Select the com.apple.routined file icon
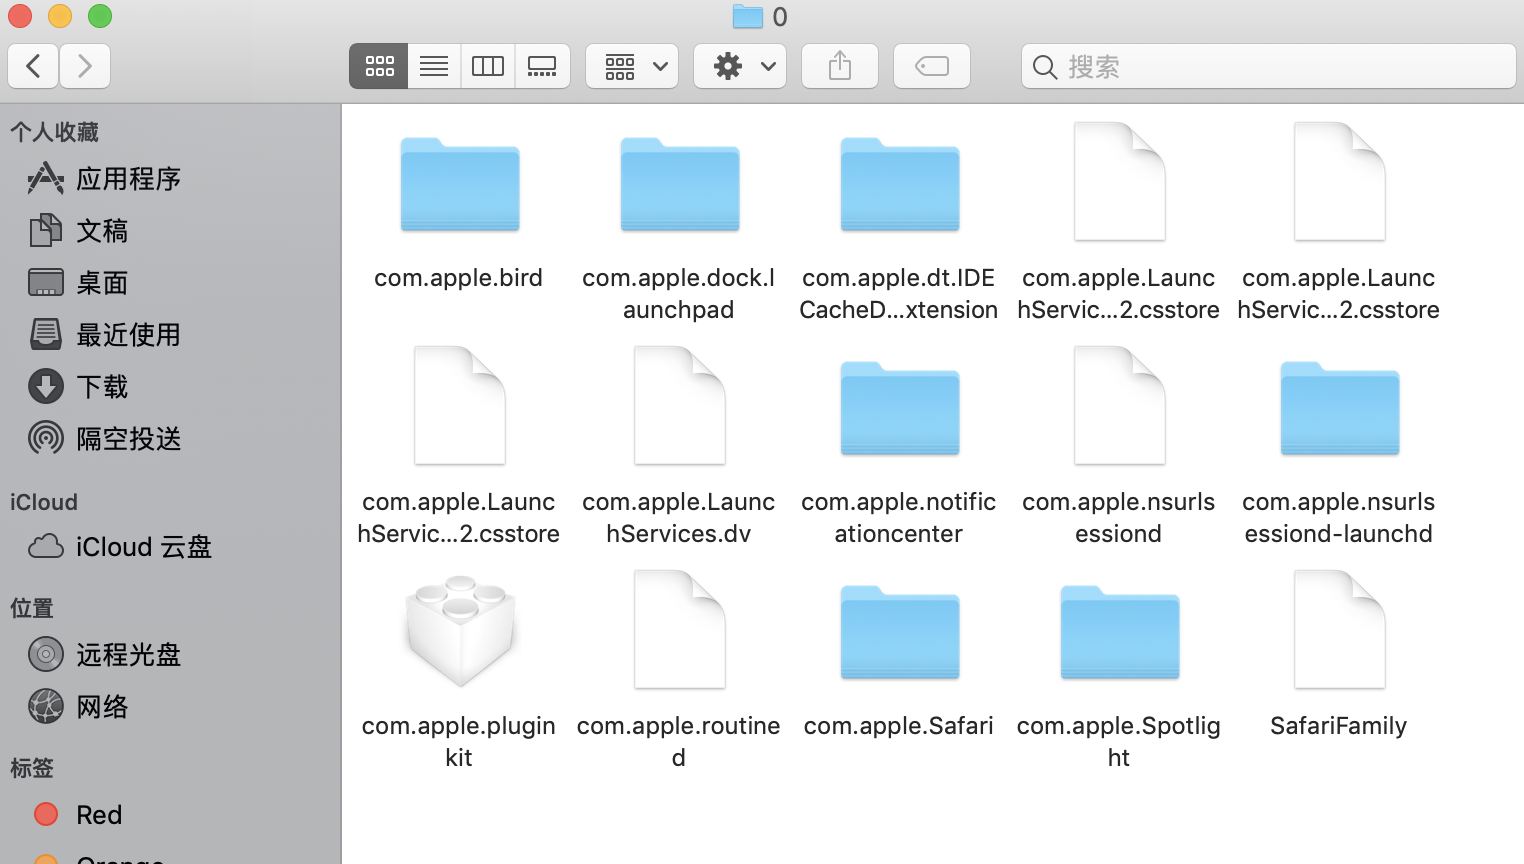Screen dimensions: 1524x864 tap(680, 629)
